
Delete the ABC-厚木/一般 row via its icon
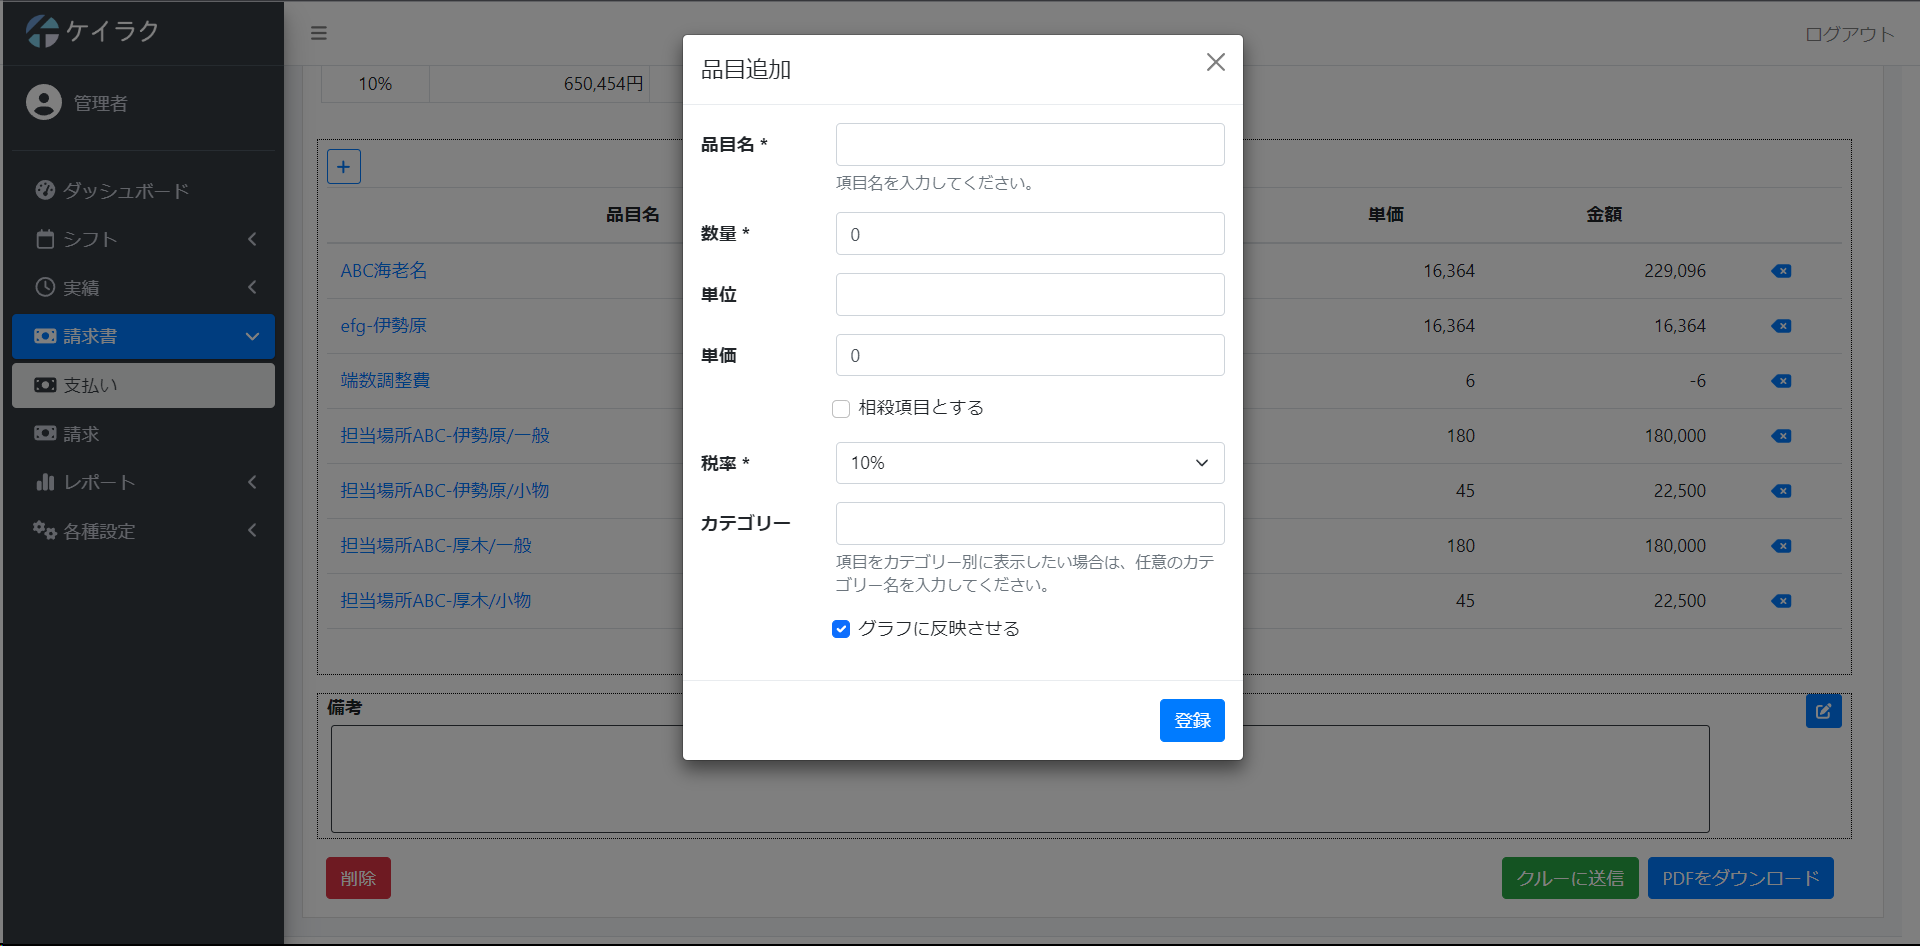pyautogui.click(x=1781, y=546)
